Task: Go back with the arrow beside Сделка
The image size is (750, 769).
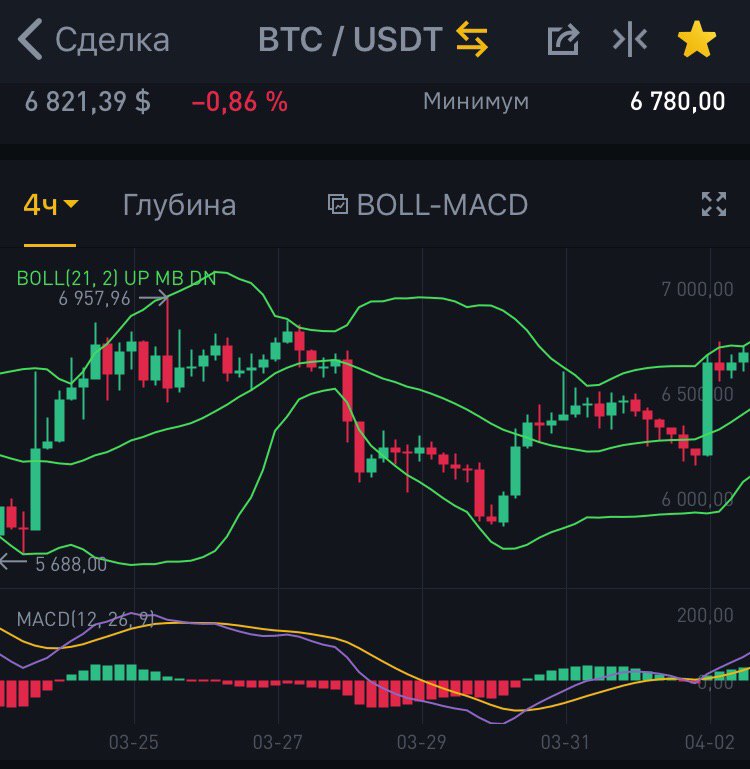Action: (30, 39)
